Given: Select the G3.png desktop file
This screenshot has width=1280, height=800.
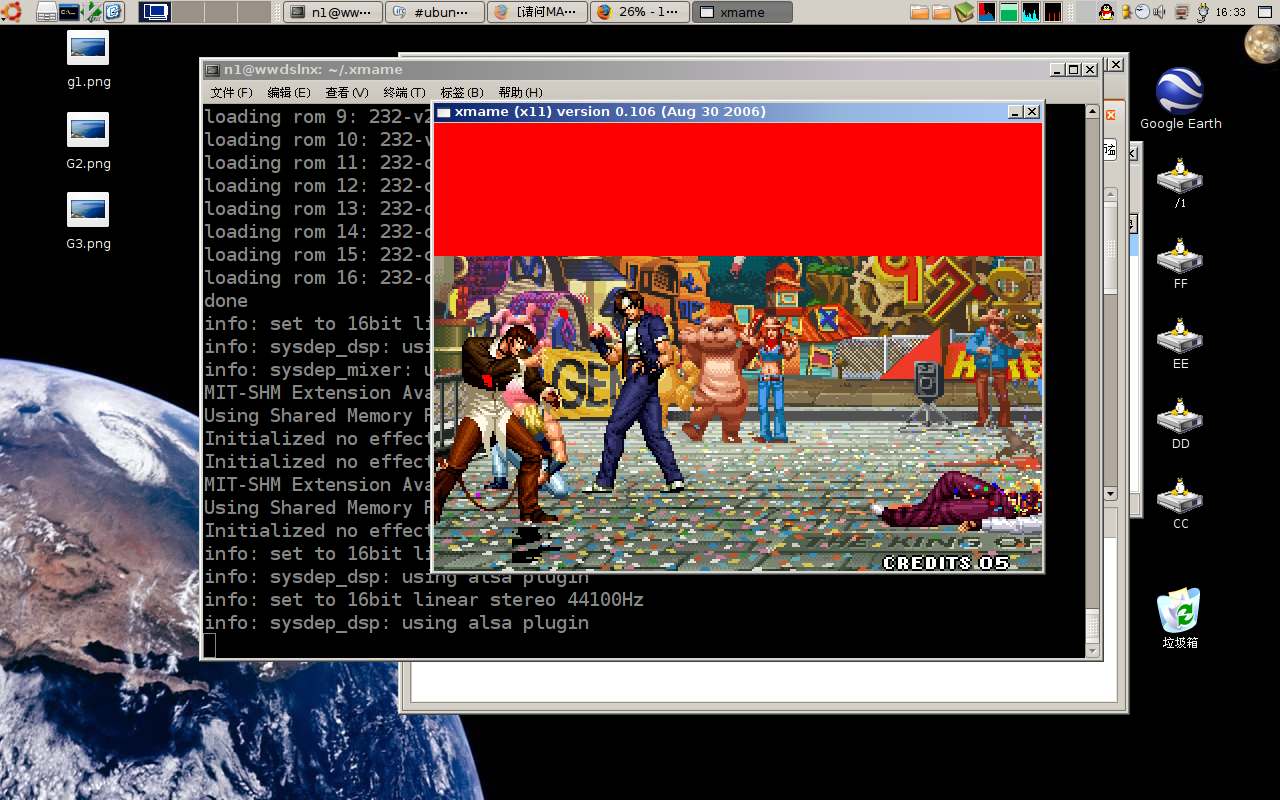Looking at the screenshot, I should click(x=88, y=222).
